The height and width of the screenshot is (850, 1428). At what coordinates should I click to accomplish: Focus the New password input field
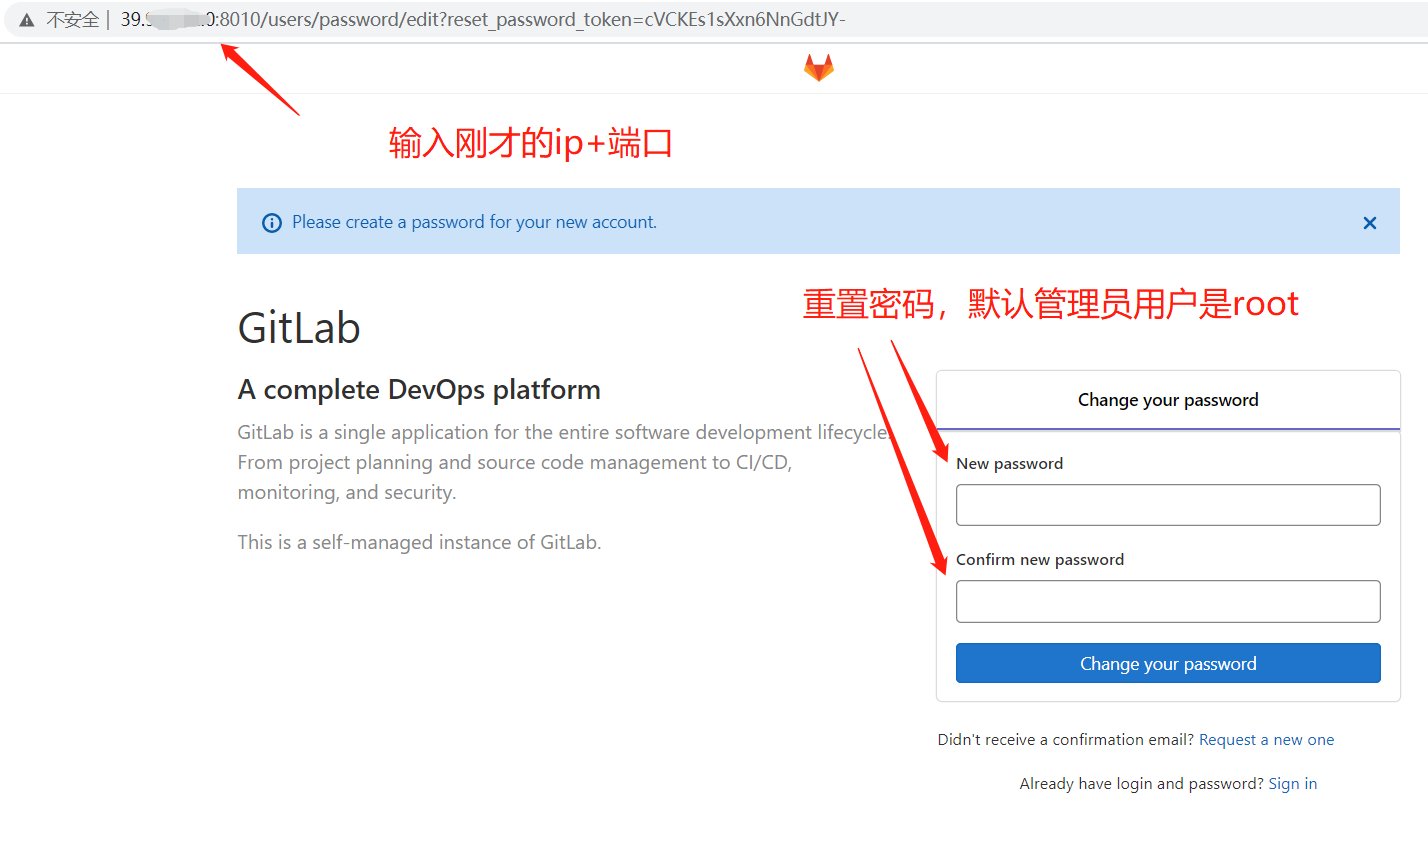pyautogui.click(x=1167, y=505)
